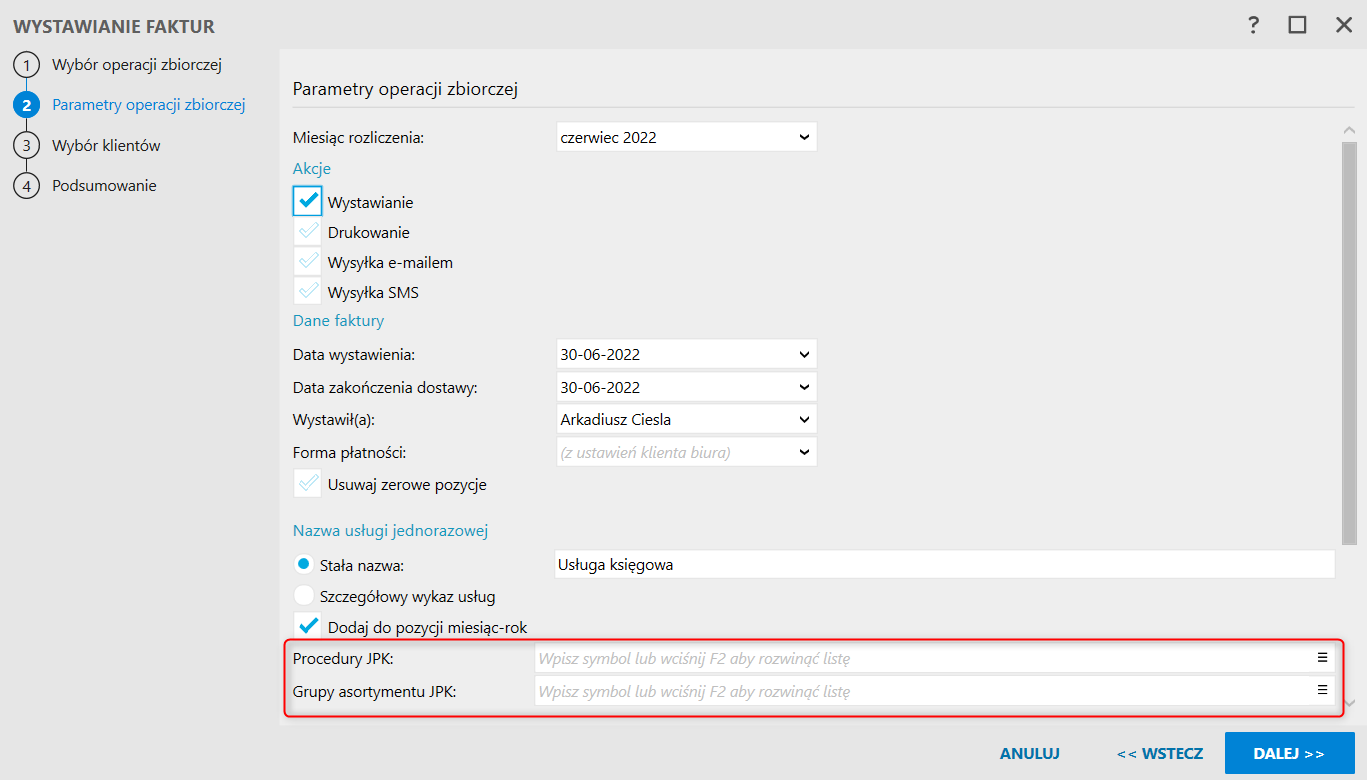Select Parametry operacji zbiorczej step
The width and height of the screenshot is (1367, 780).
(149, 105)
